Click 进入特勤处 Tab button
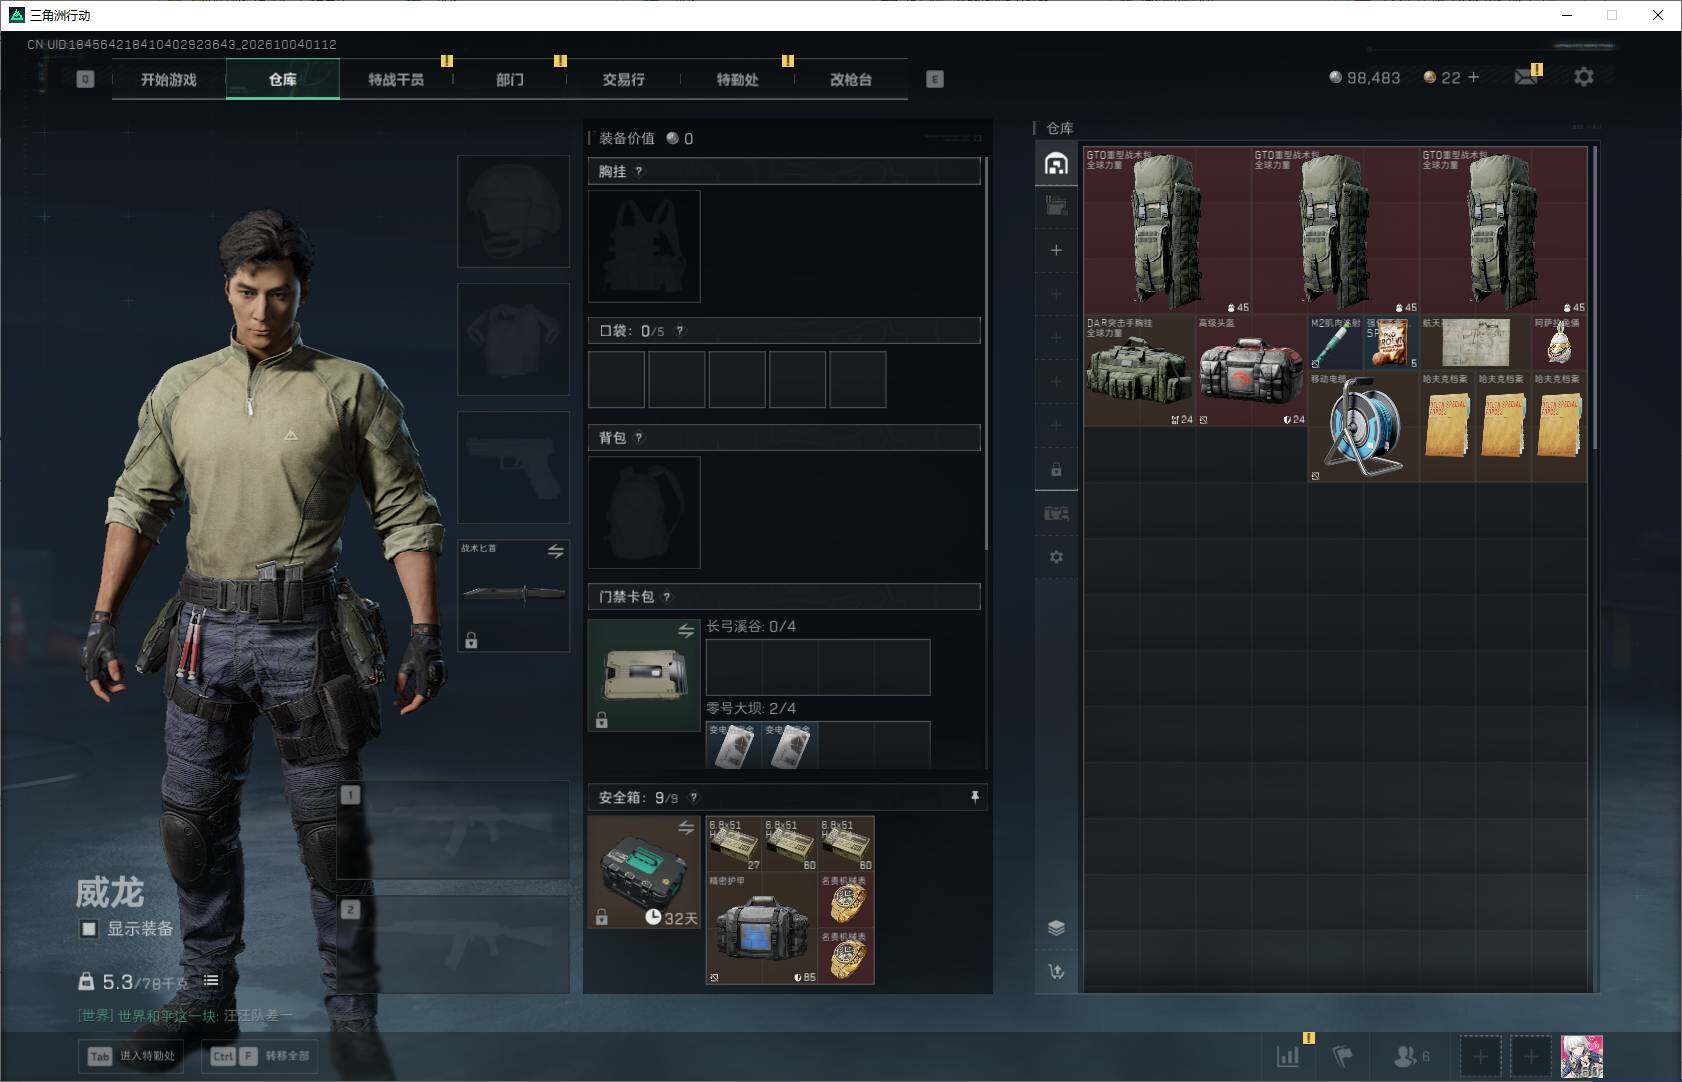 [x=133, y=1056]
